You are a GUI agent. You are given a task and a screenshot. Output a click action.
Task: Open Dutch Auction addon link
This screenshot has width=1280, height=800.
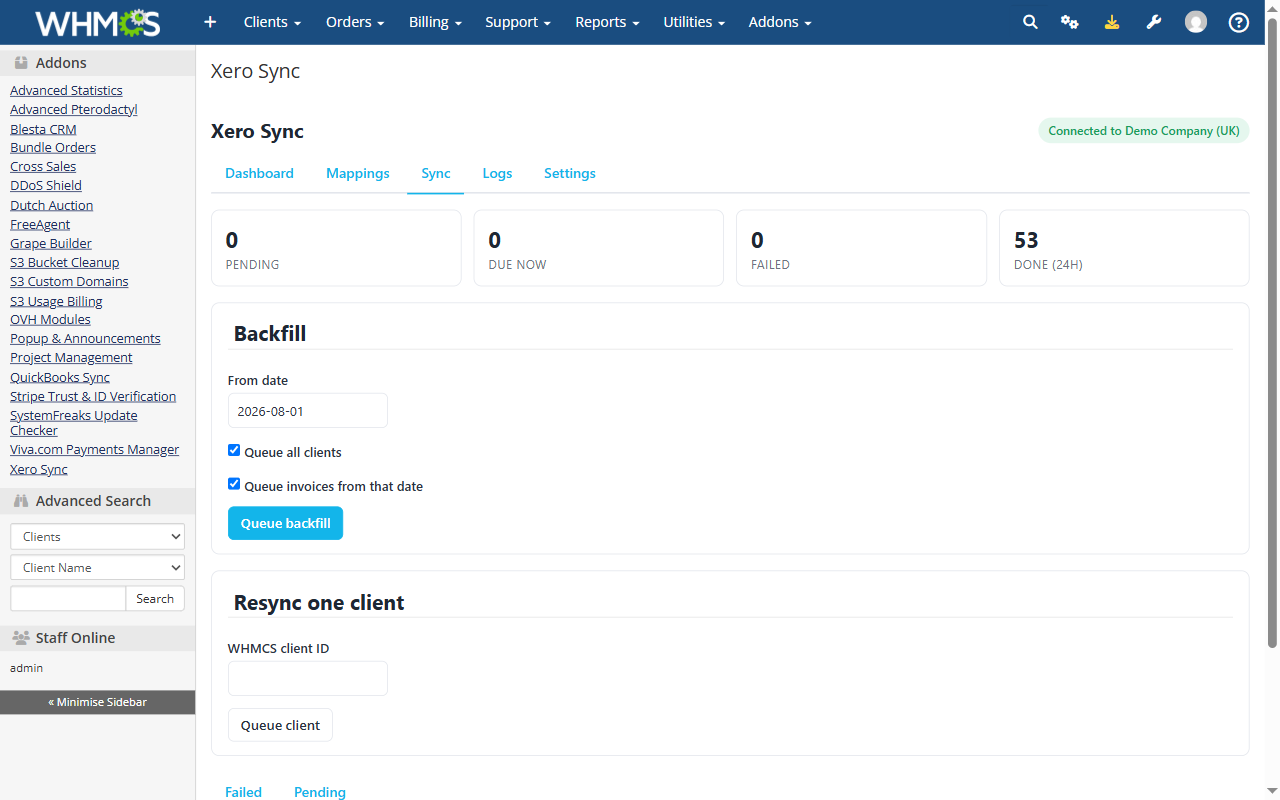(52, 205)
